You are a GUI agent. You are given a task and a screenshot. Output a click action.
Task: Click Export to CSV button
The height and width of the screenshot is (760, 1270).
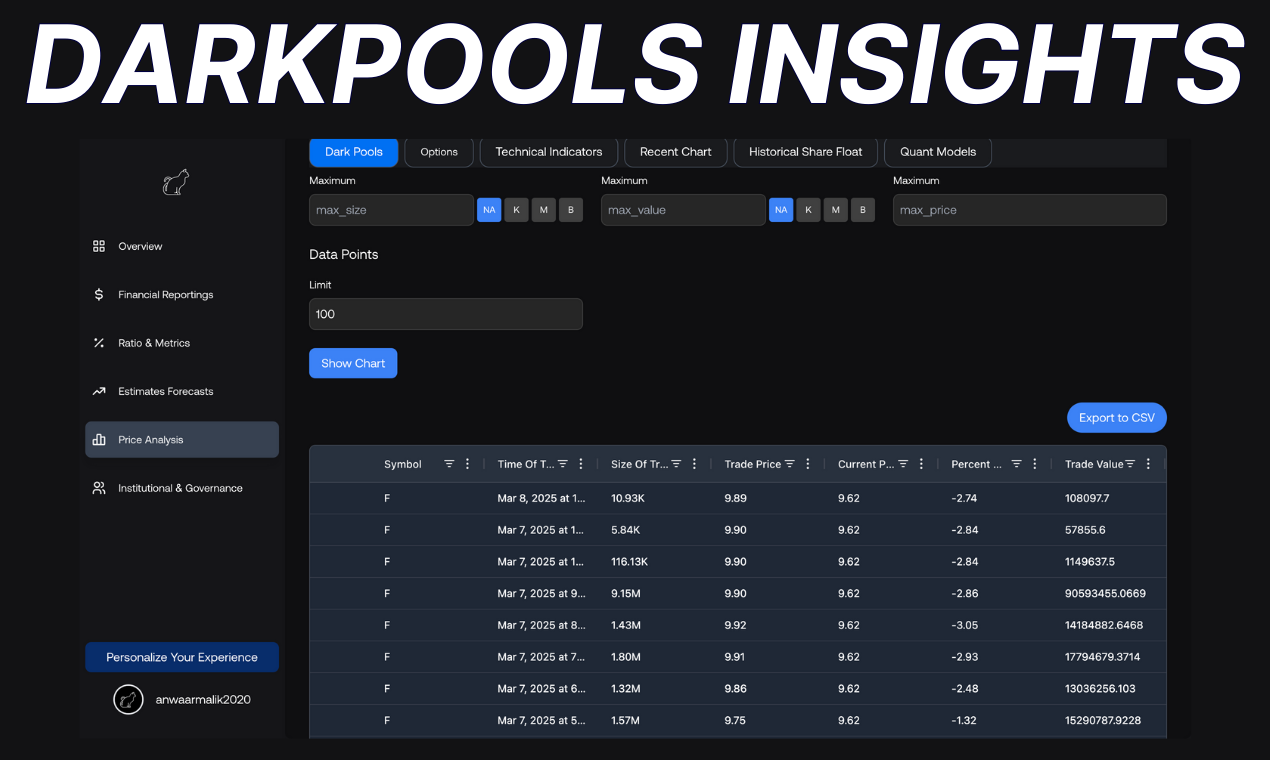(1117, 418)
